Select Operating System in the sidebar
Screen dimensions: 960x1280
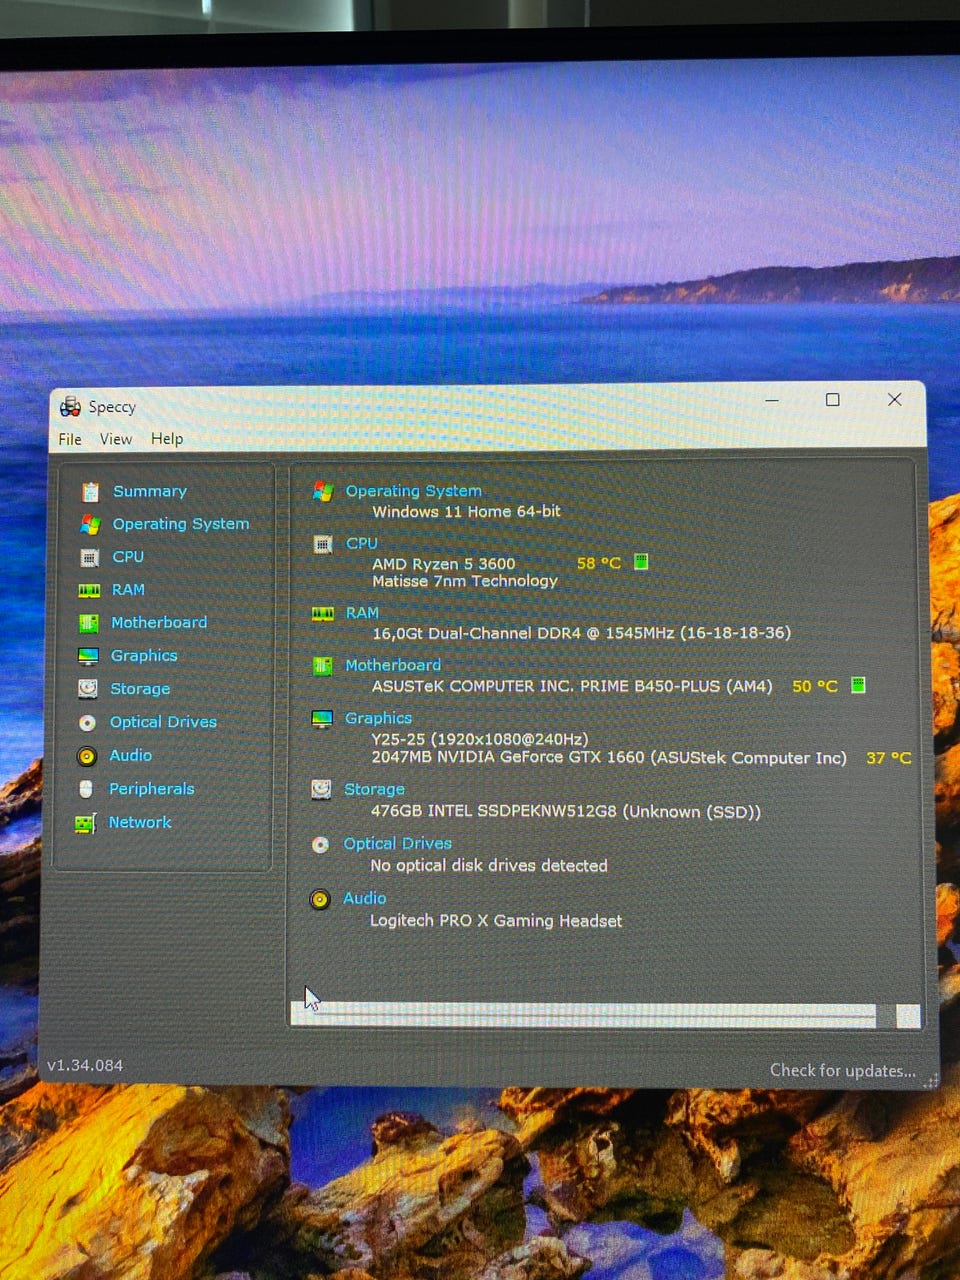pyautogui.click(x=181, y=524)
